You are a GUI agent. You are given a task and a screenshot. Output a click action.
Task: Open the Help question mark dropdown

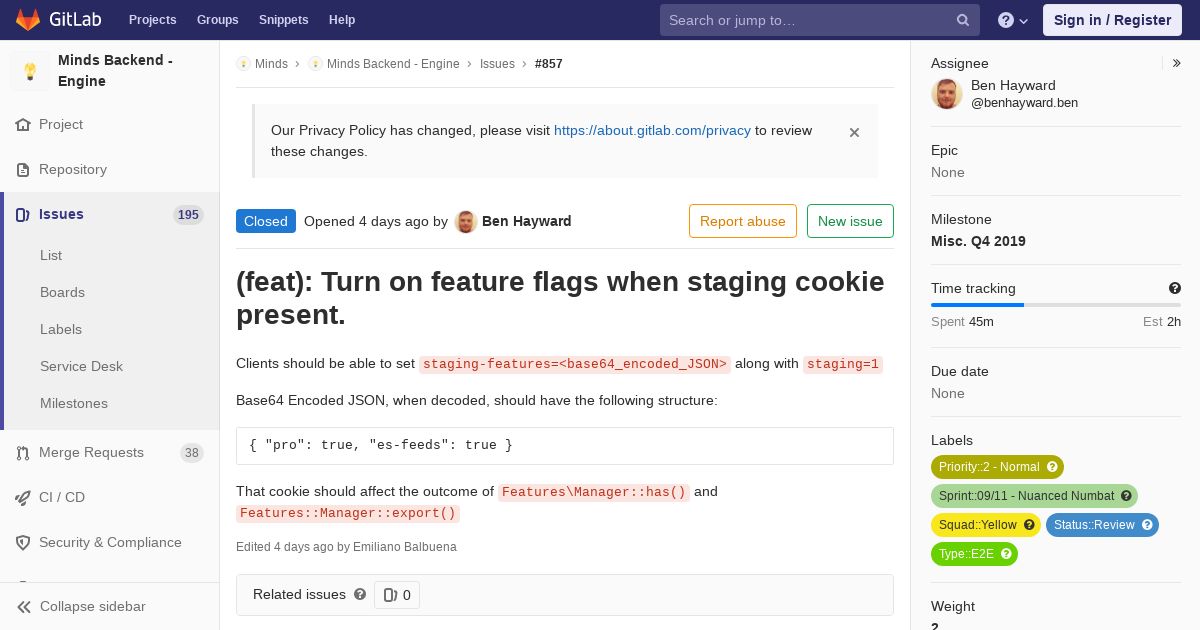click(x=1013, y=20)
